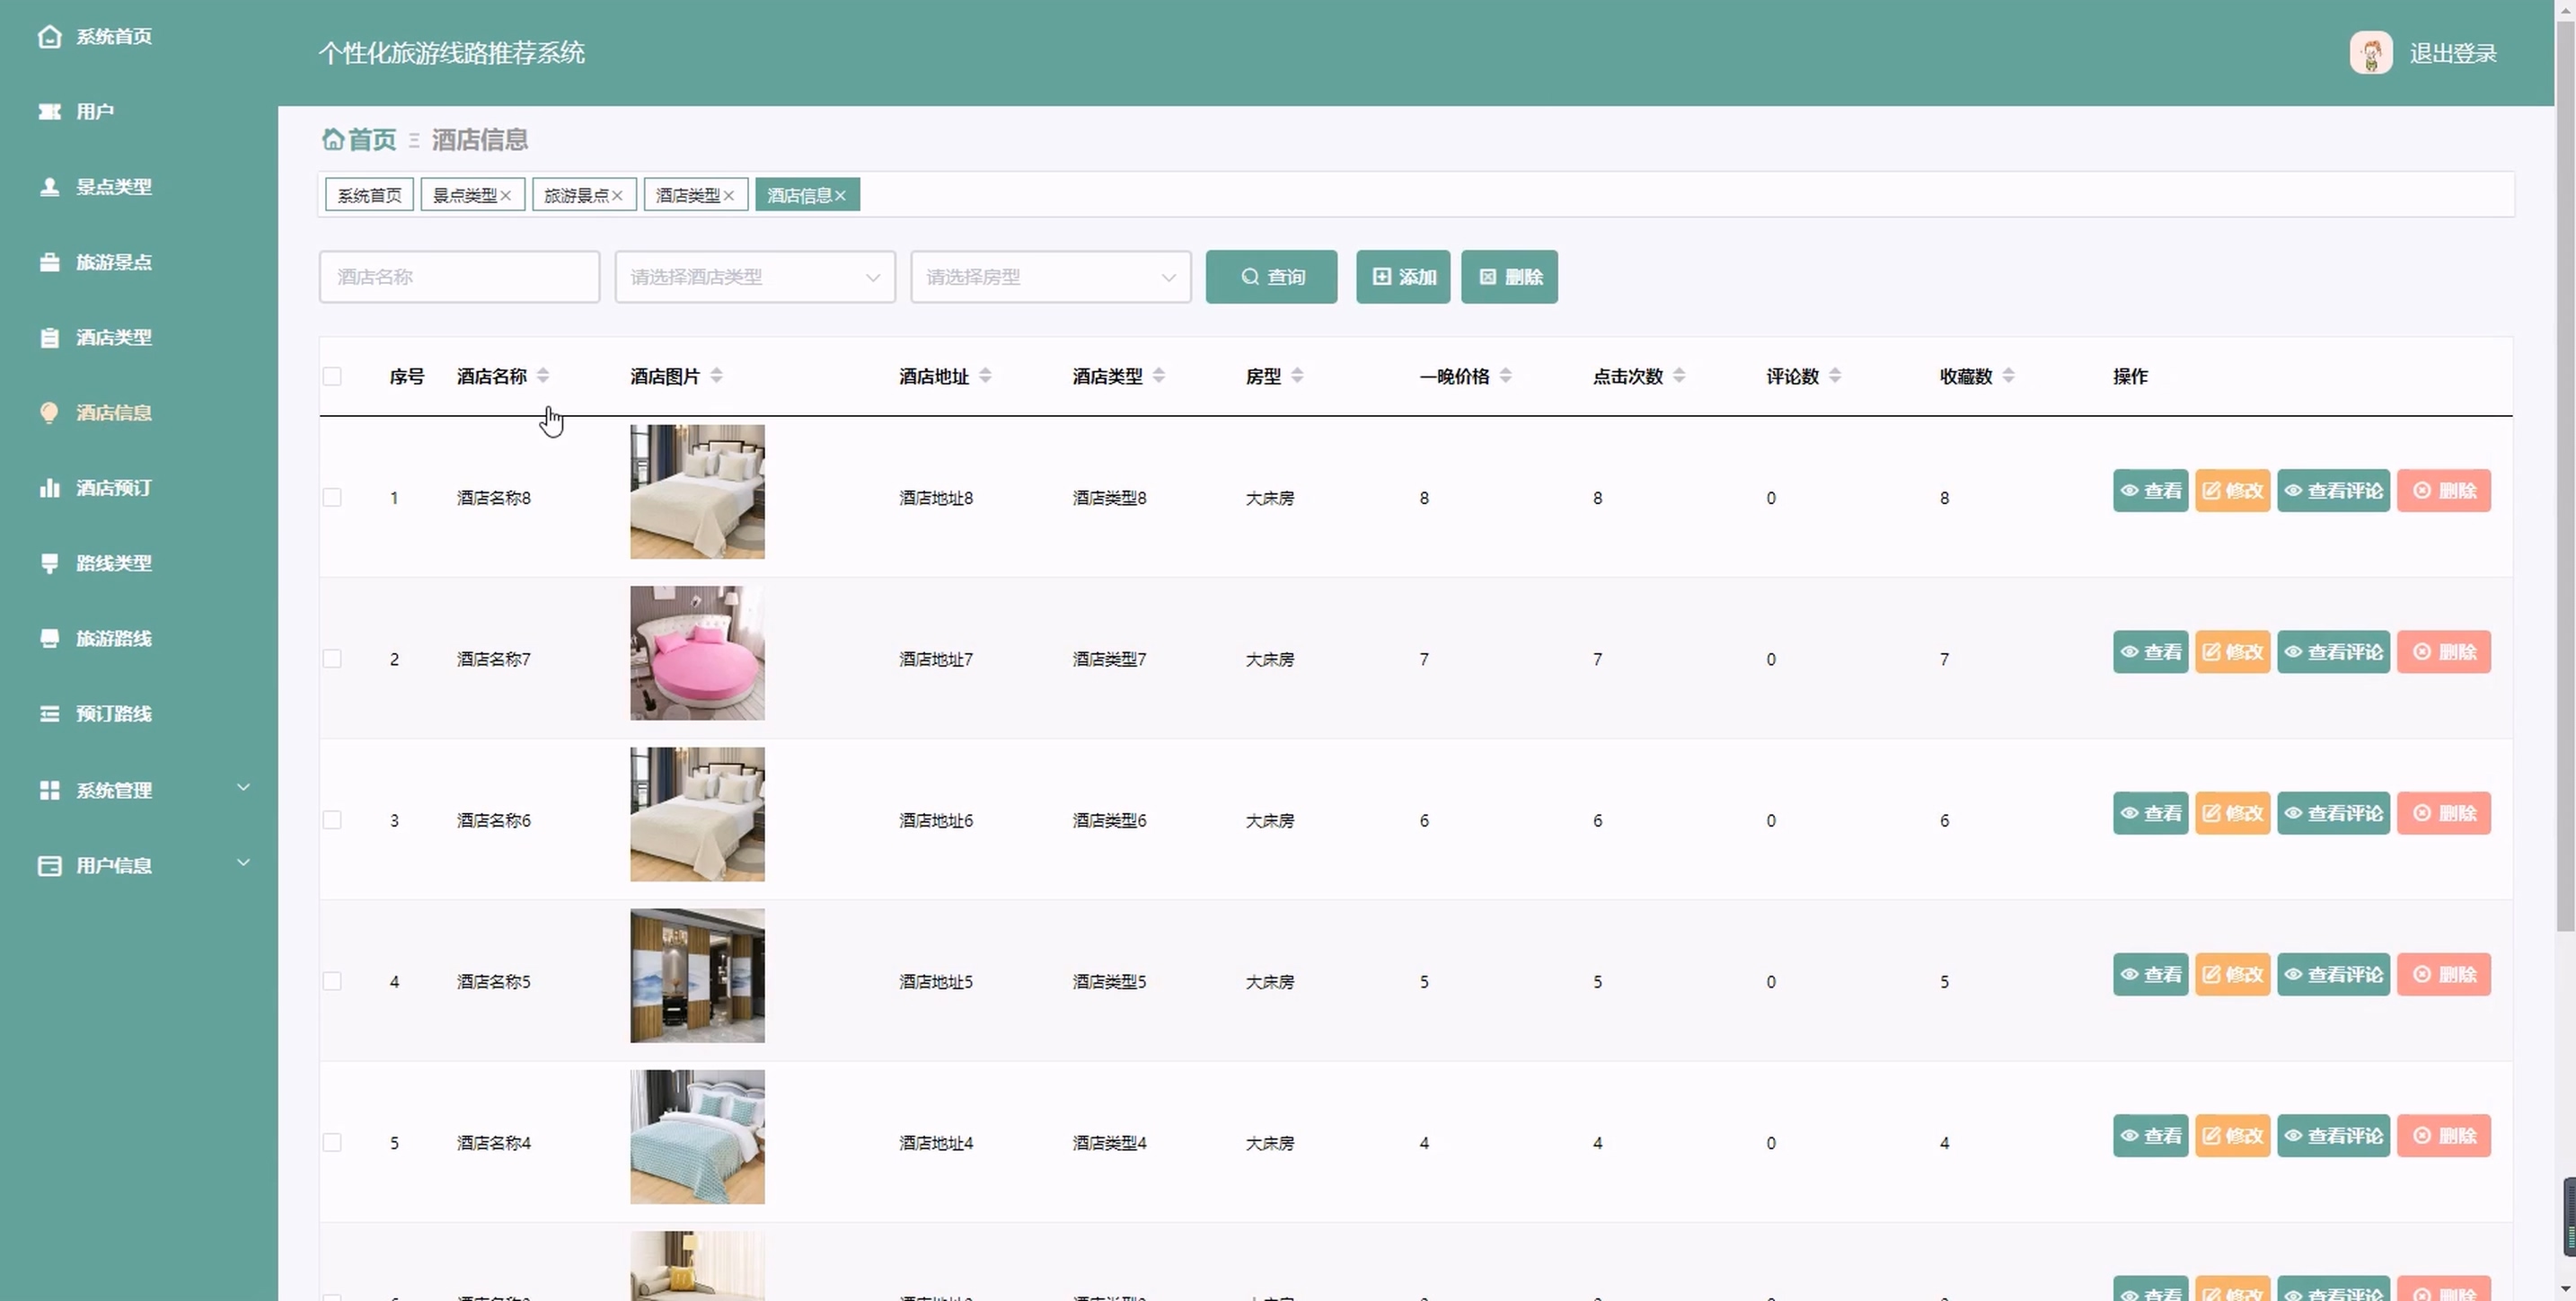Click the 用户 sidebar icon

click(49, 112)
